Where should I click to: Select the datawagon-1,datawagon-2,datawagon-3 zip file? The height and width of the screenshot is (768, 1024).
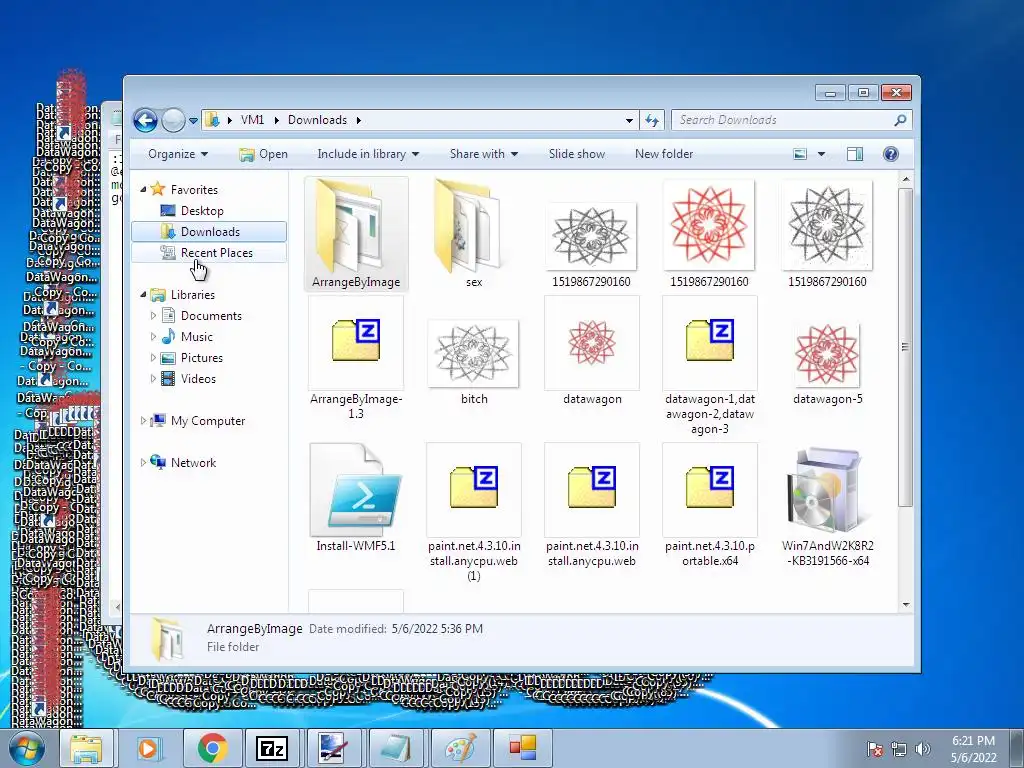(x=709, y=366)
